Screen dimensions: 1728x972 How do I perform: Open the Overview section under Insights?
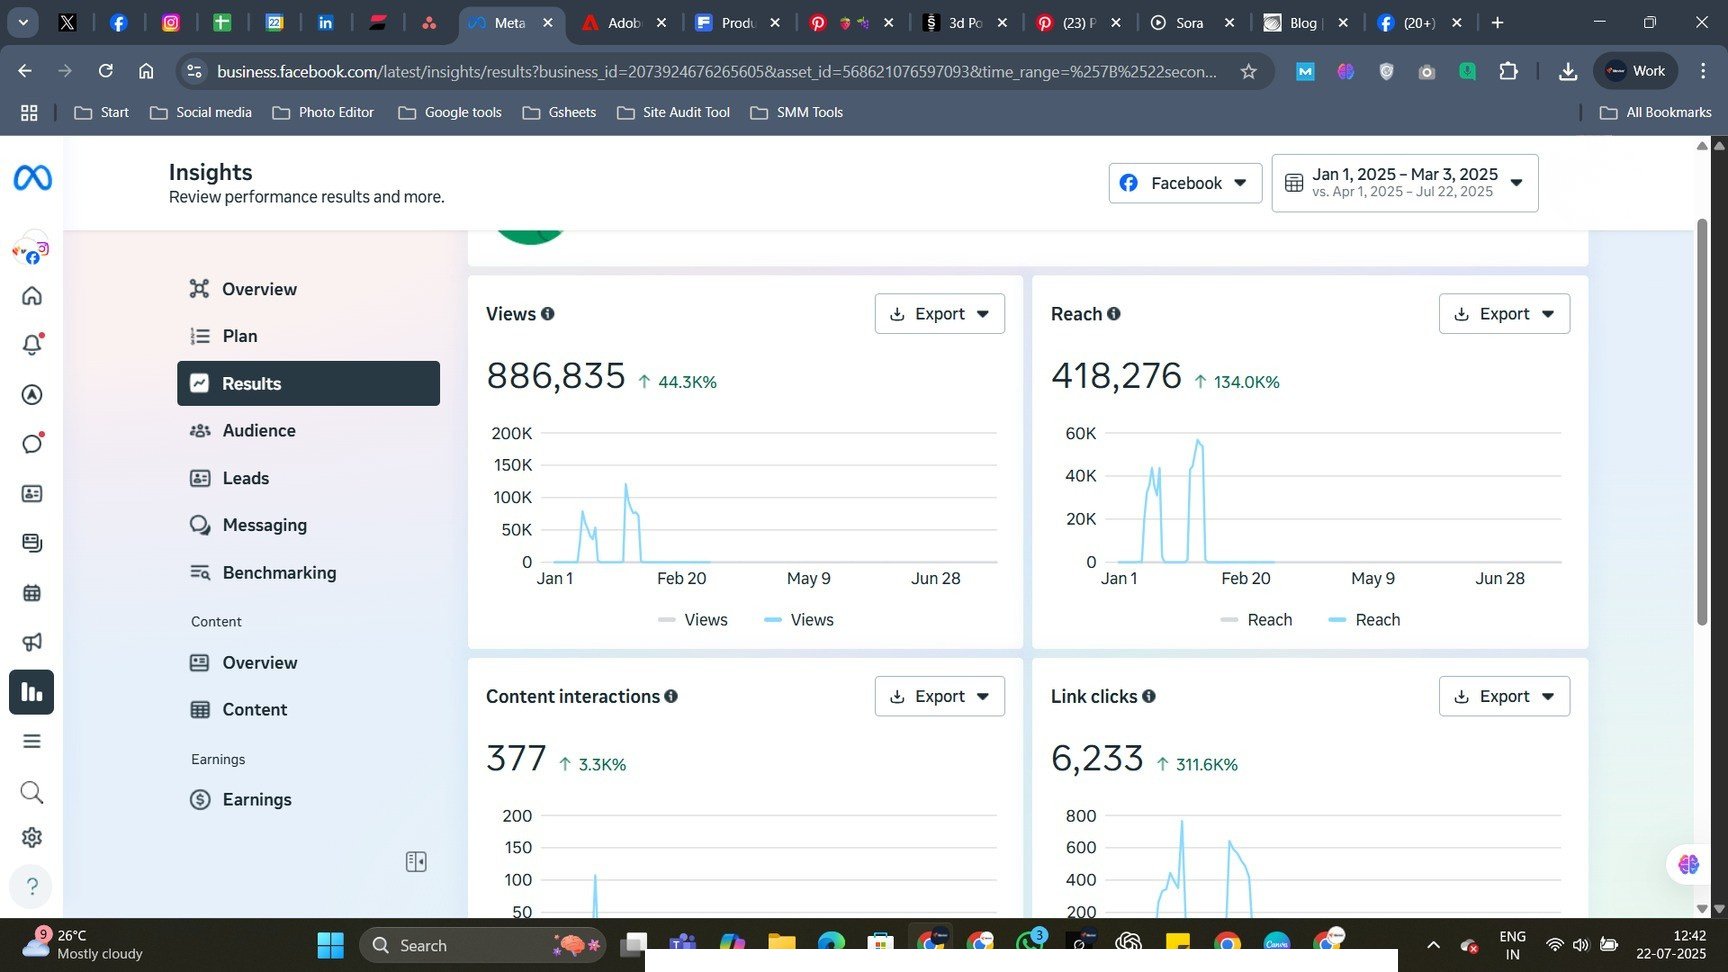308,289
